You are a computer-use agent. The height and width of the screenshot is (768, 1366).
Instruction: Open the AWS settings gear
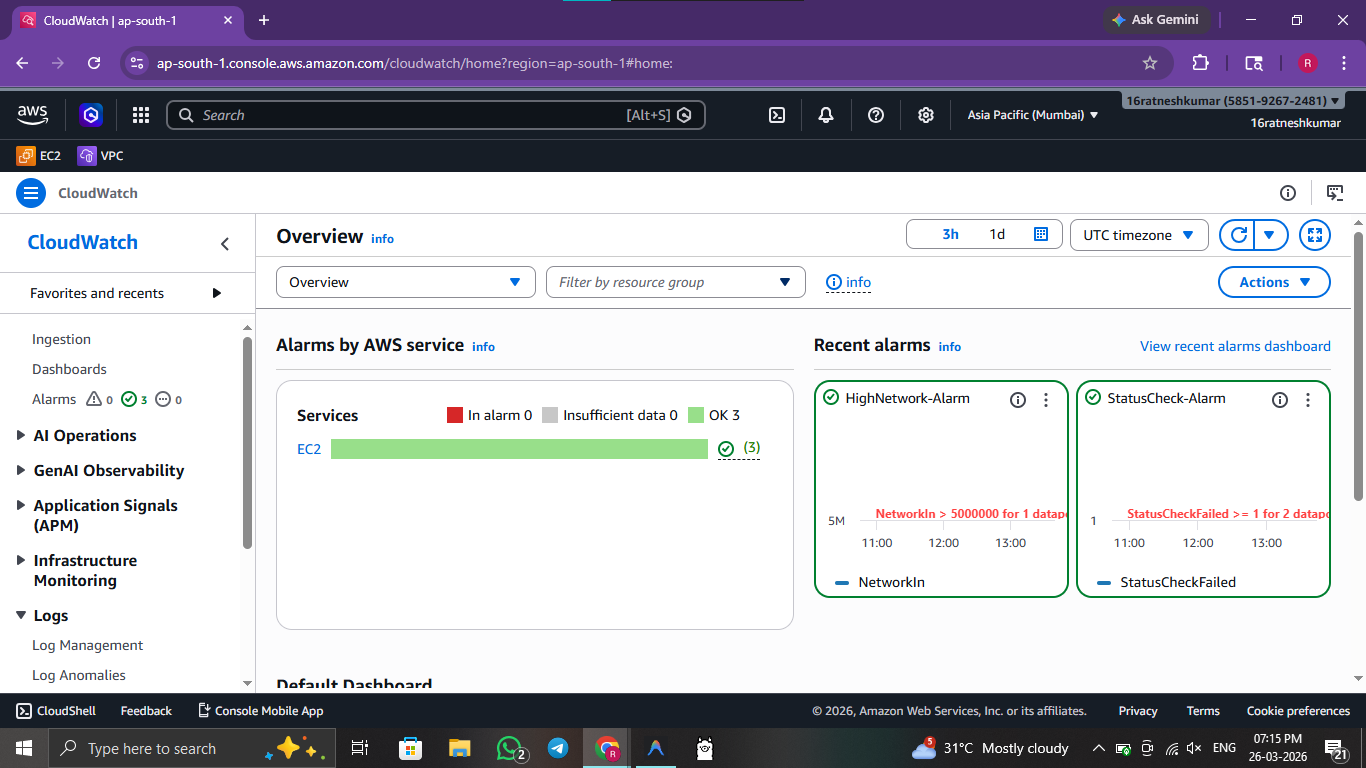click(926, 115)
